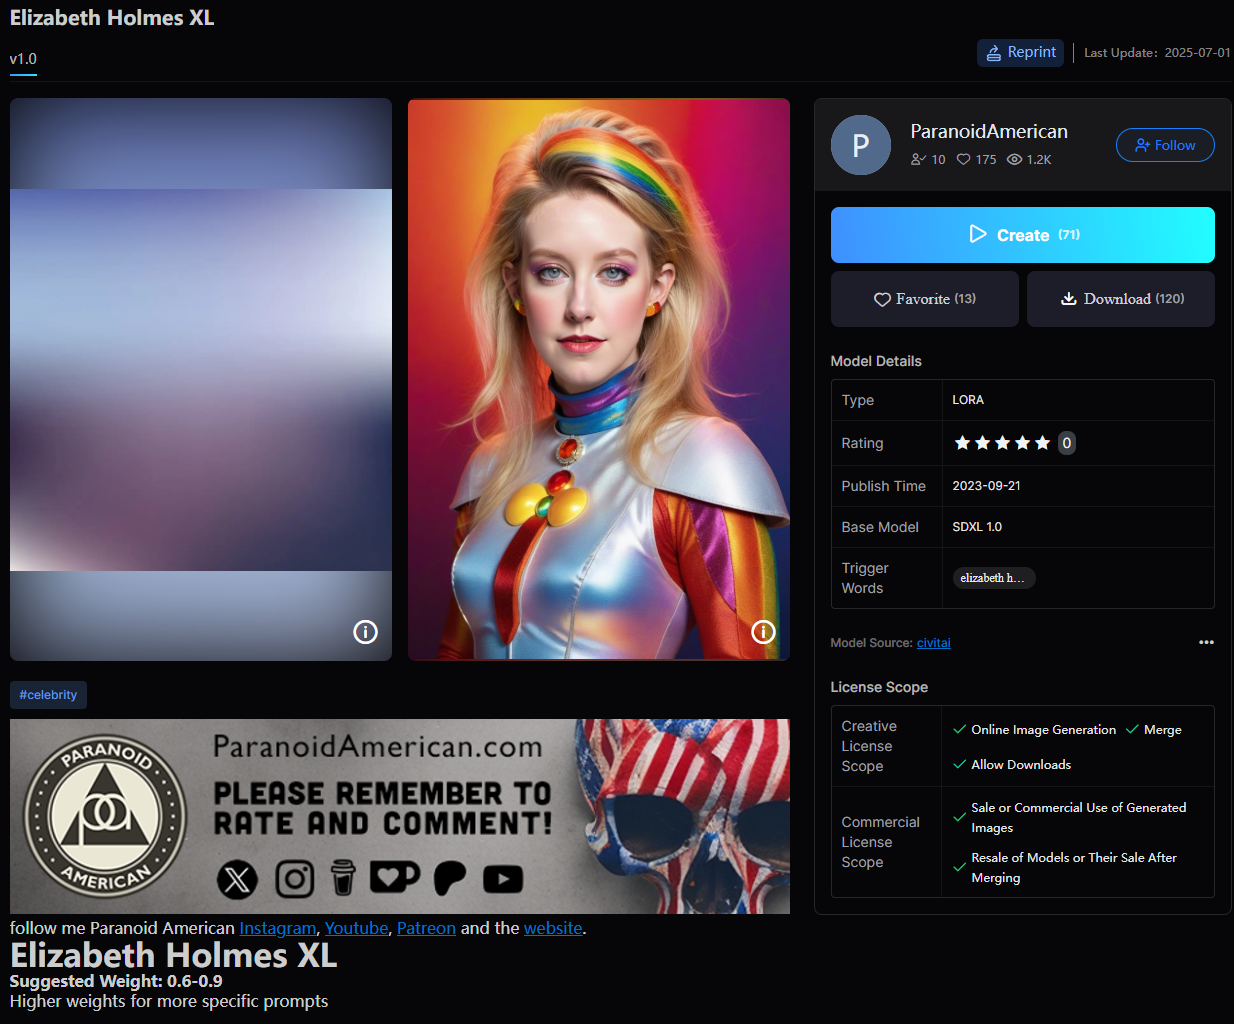
Task: Open the Instagram text link
Action: [x=277, y=928]
